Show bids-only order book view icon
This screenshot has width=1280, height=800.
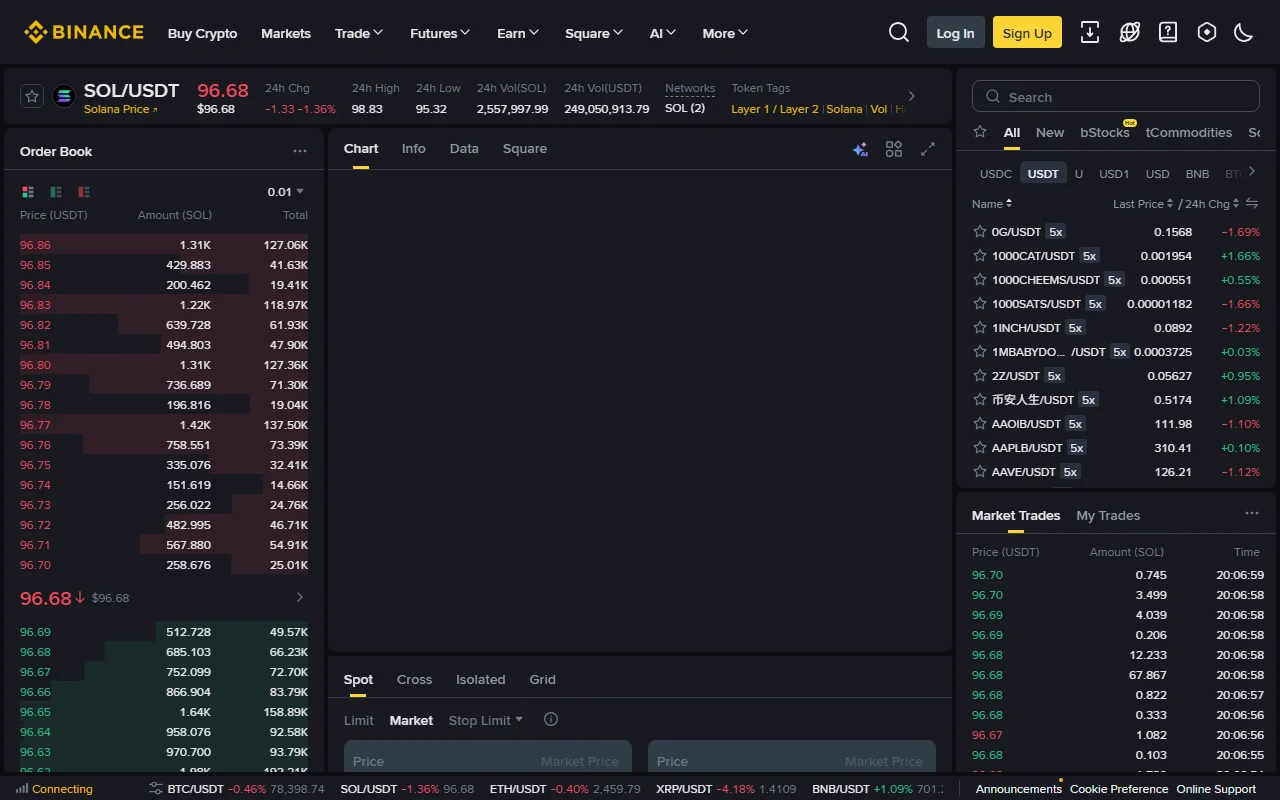point(56,192)
